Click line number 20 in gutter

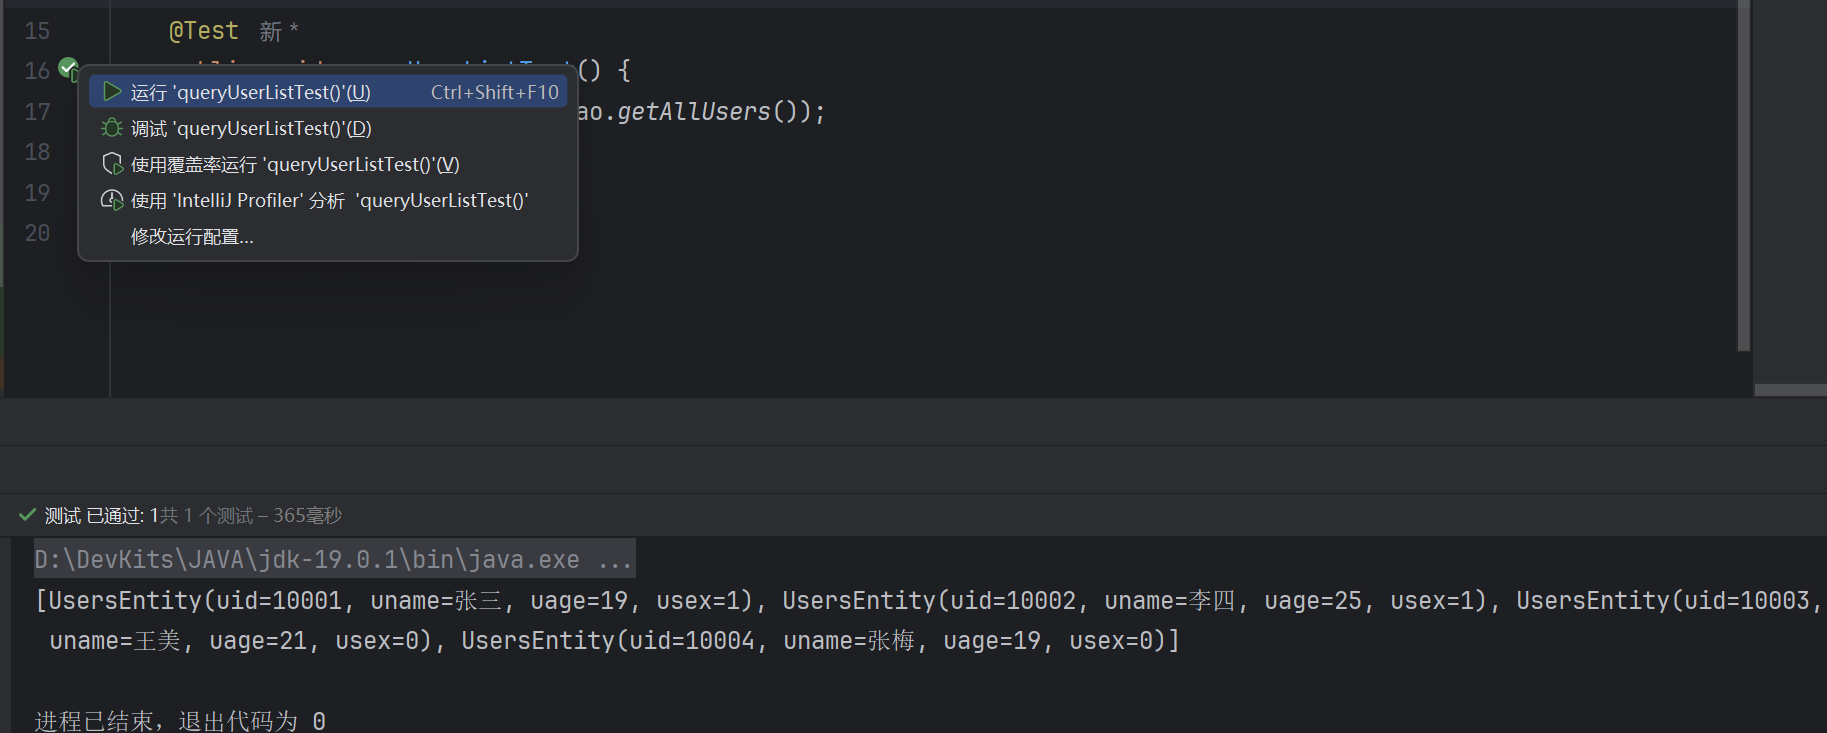[x=37, y=233]
